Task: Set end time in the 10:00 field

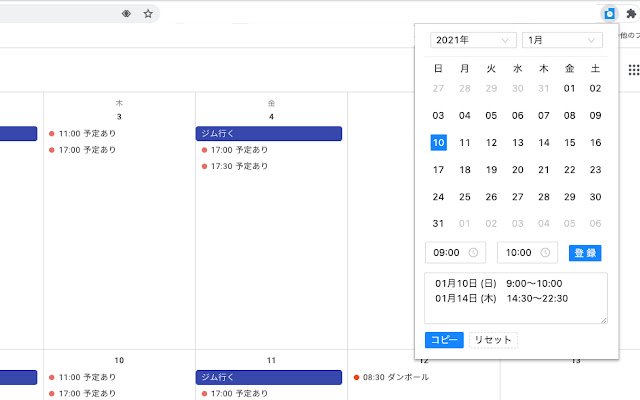Action: coord(527,253)
